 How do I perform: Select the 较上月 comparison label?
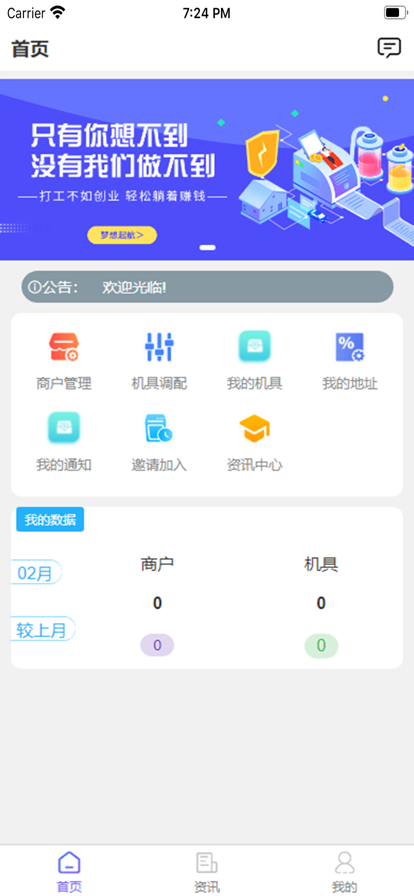point(43,629)
